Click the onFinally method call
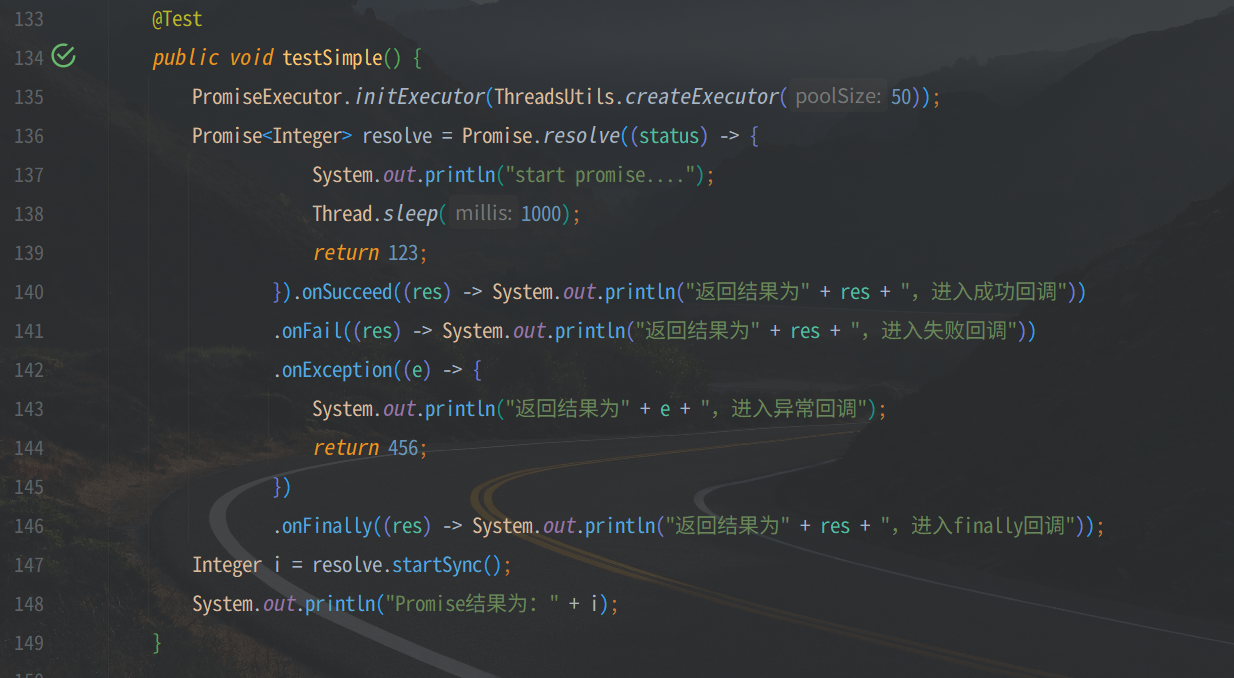 click(327, 526)
